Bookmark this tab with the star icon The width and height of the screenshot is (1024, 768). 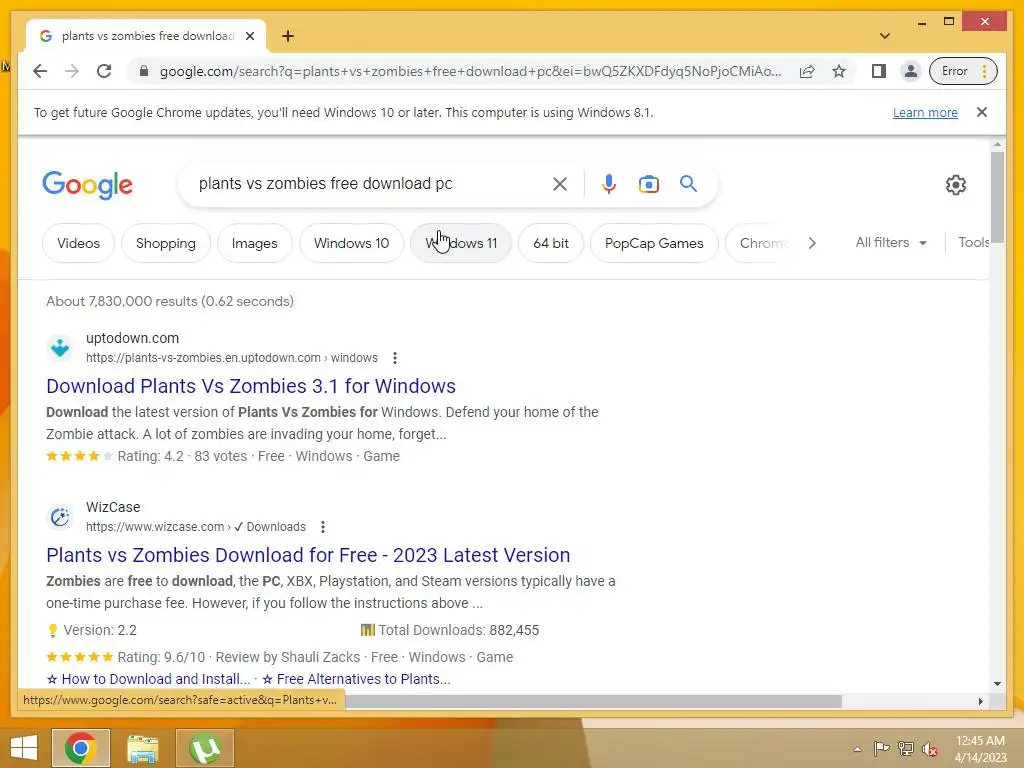click(839, 71)
